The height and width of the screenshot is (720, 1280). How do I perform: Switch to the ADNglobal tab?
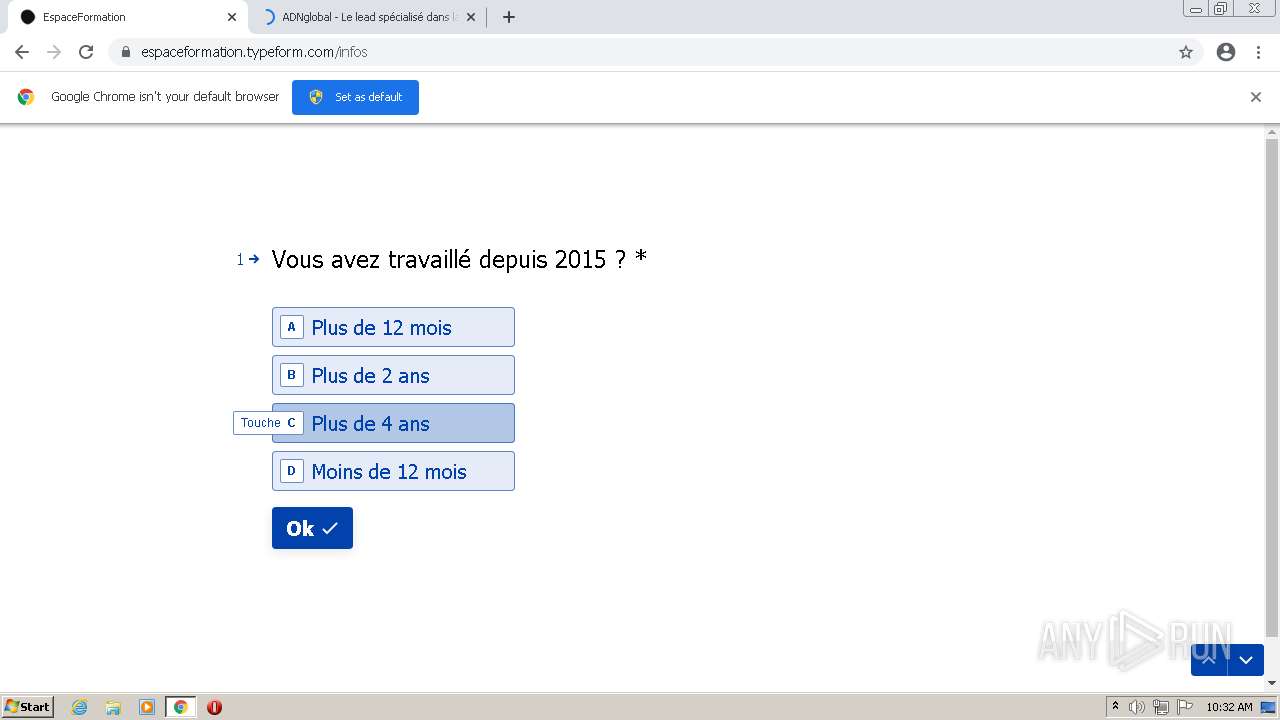[x=365, y=17]
